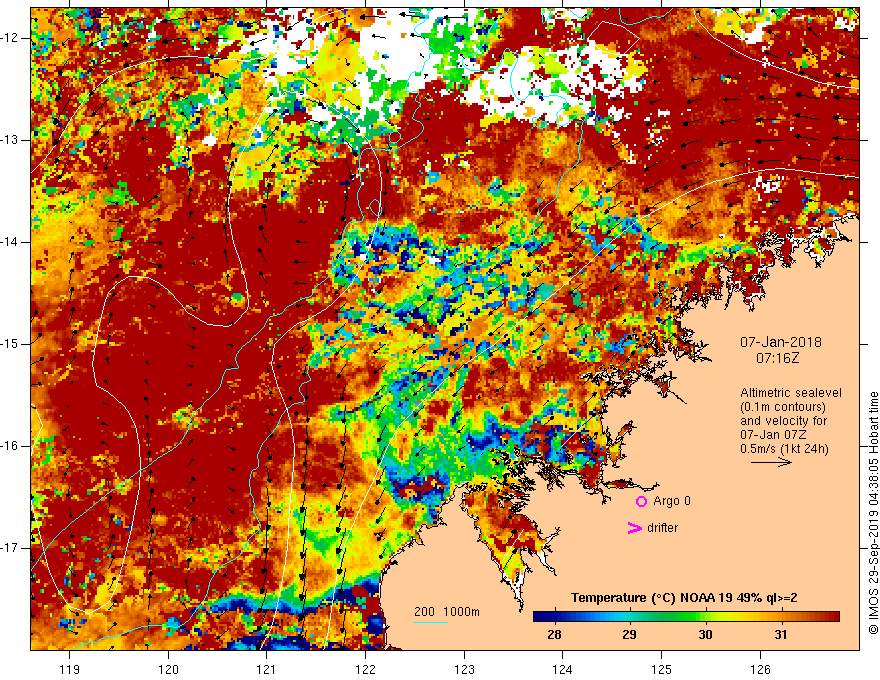Click longitude axis label 120
Screen dimensions: 880x680
tap(168, 669)
